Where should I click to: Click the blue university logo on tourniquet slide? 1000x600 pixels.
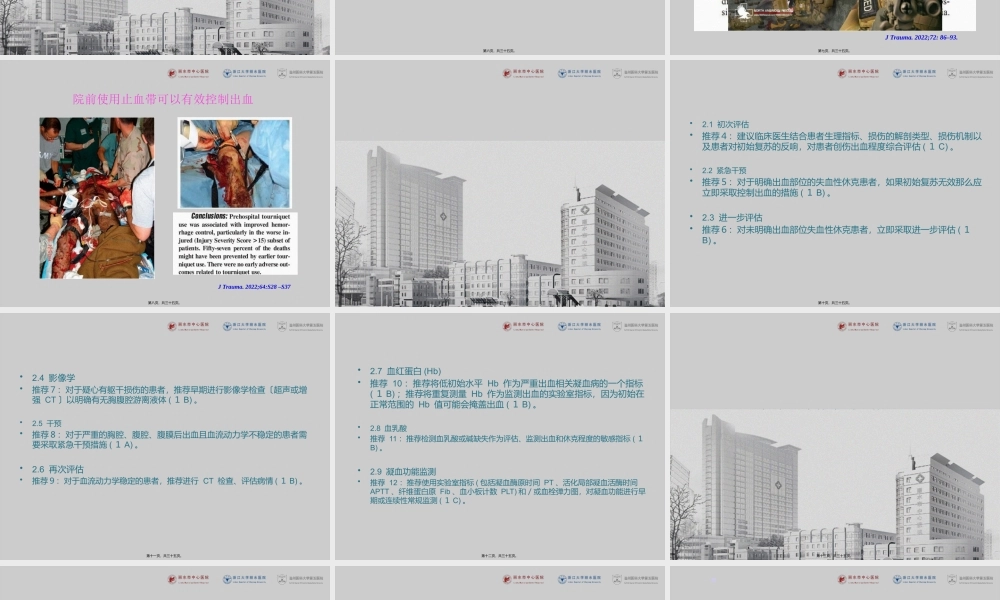pyautogui.click(x=244, y=73)
